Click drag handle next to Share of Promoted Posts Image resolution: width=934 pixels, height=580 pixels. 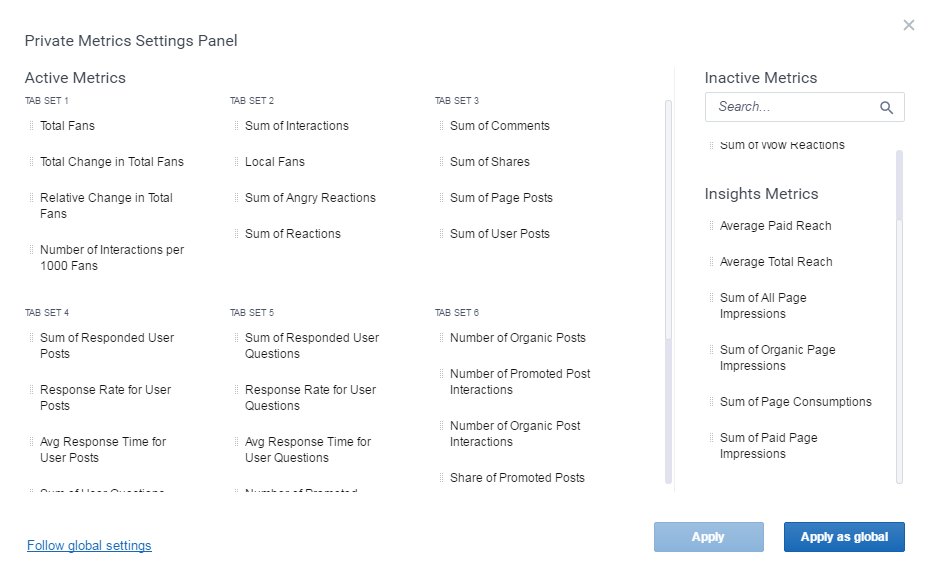point(441,478)
